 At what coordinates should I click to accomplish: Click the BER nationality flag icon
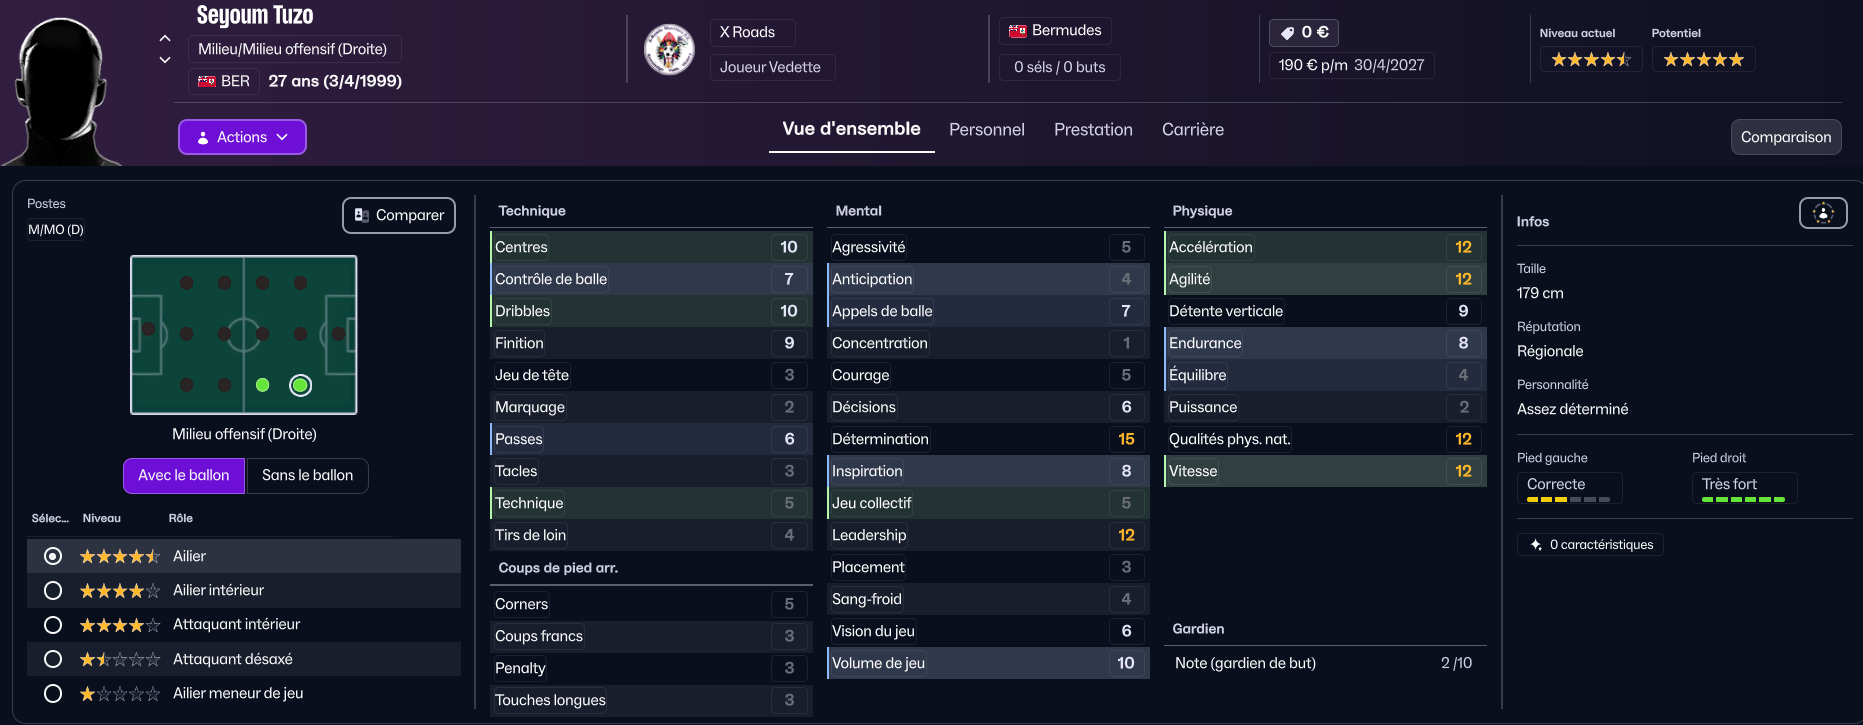pos(207,81)
